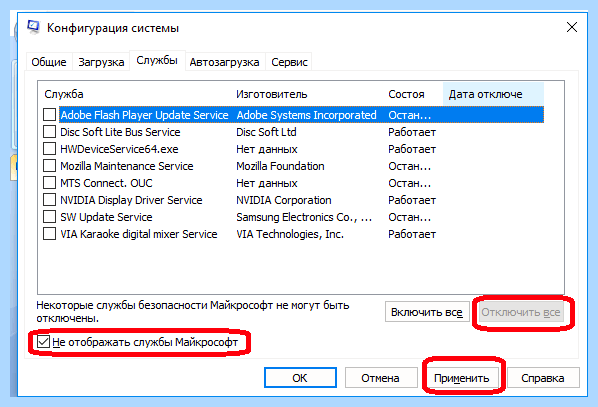
Task: Click Остан… status in MTS Connect row
Action: tap(410, 183)
